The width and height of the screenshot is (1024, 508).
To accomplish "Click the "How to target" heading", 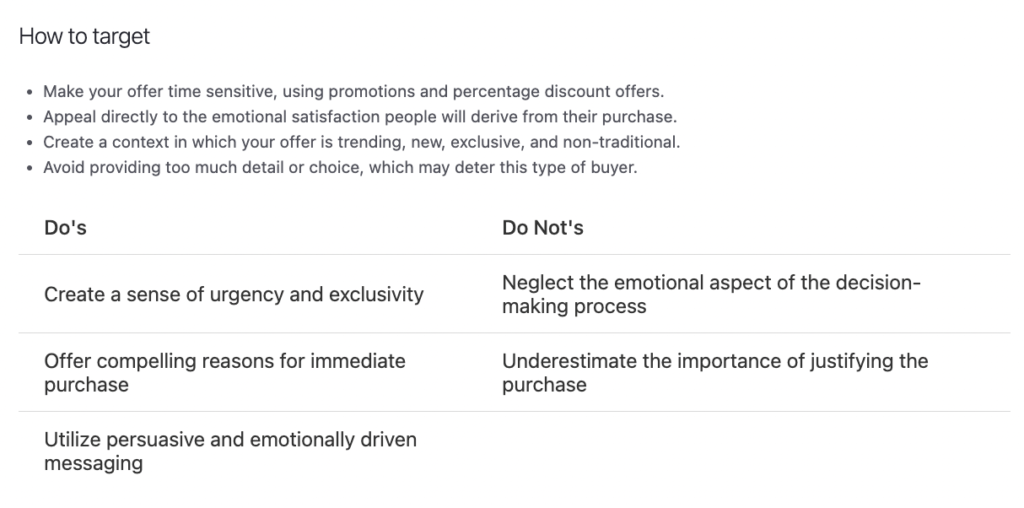I will (x=84, y=37).
